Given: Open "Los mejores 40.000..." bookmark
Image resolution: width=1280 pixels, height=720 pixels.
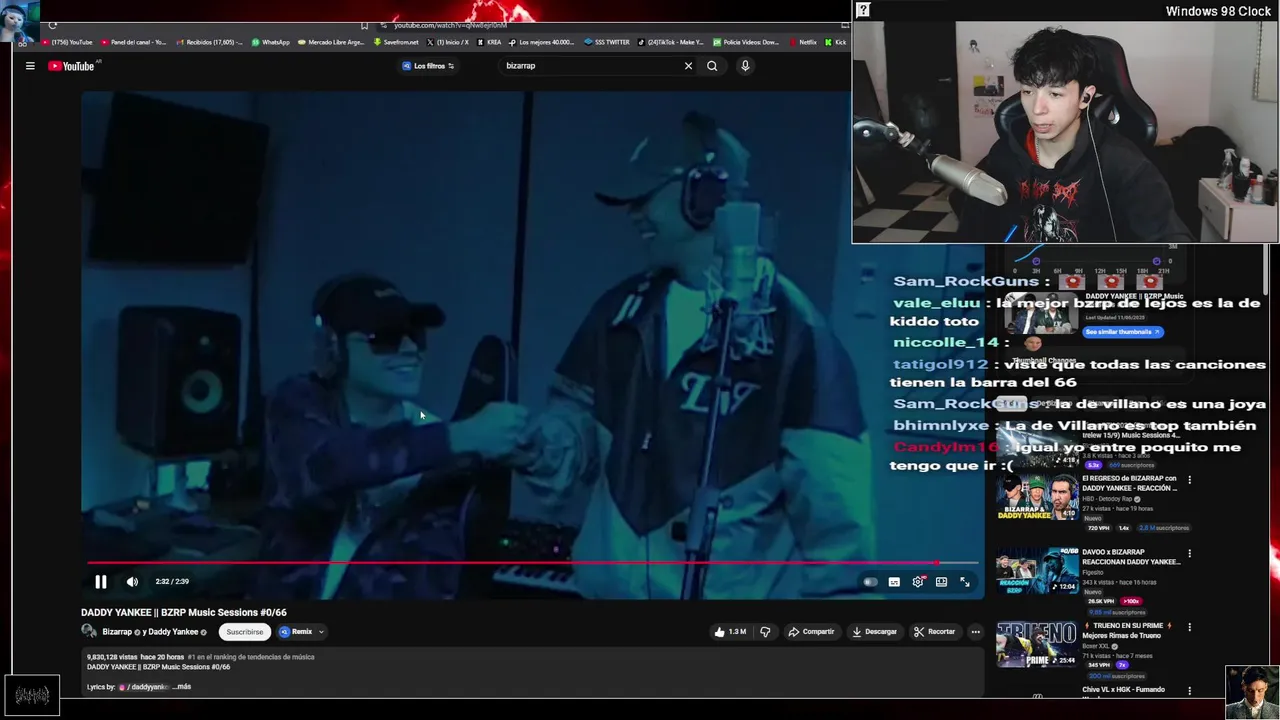Looking at the screenshot, I should tap(541, 42).
